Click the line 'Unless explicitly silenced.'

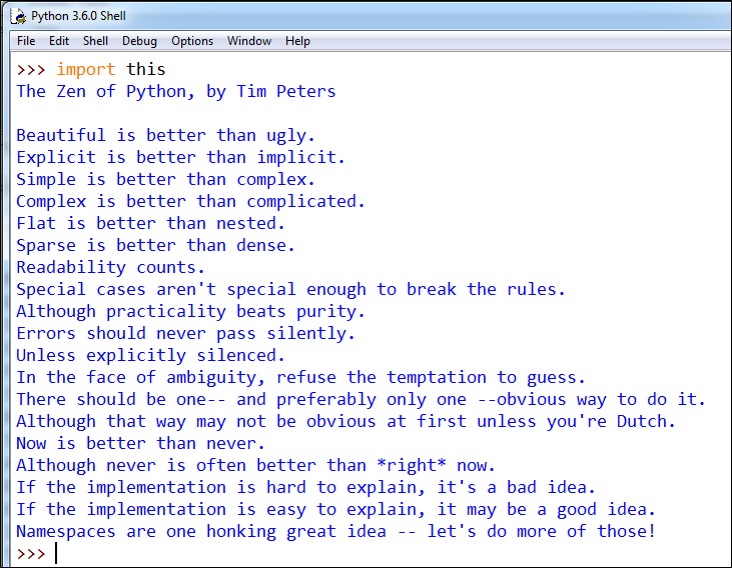pos(150,356)
